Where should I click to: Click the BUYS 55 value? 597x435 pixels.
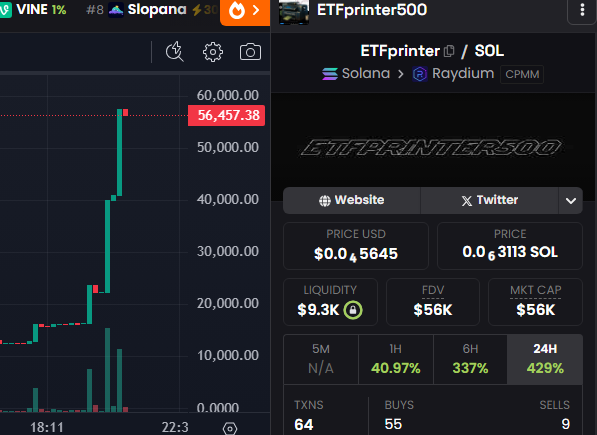tap(393, 424)
